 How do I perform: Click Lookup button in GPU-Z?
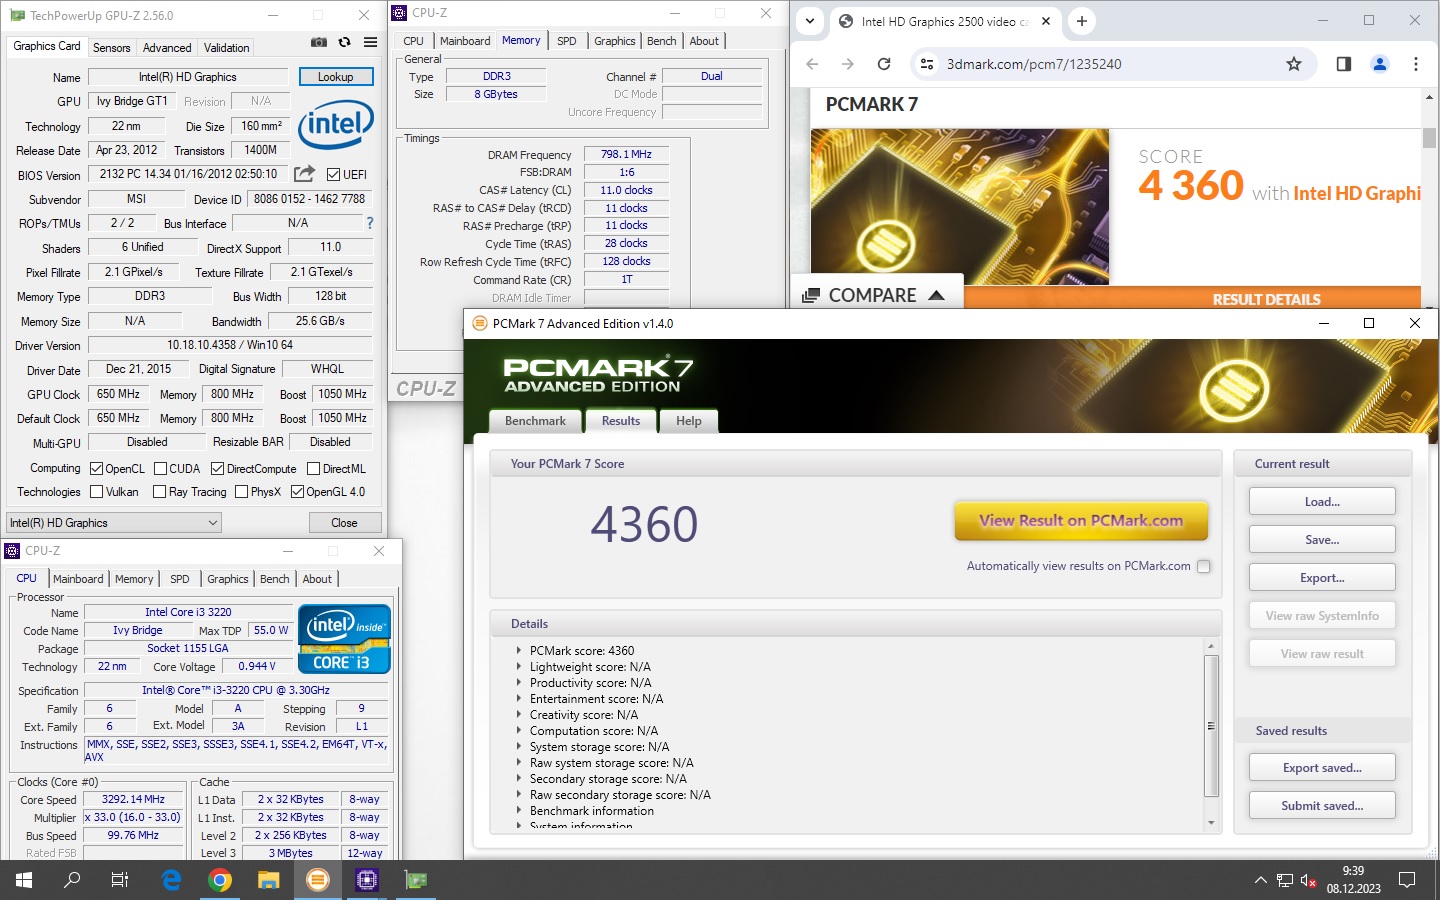click(335, 77)
